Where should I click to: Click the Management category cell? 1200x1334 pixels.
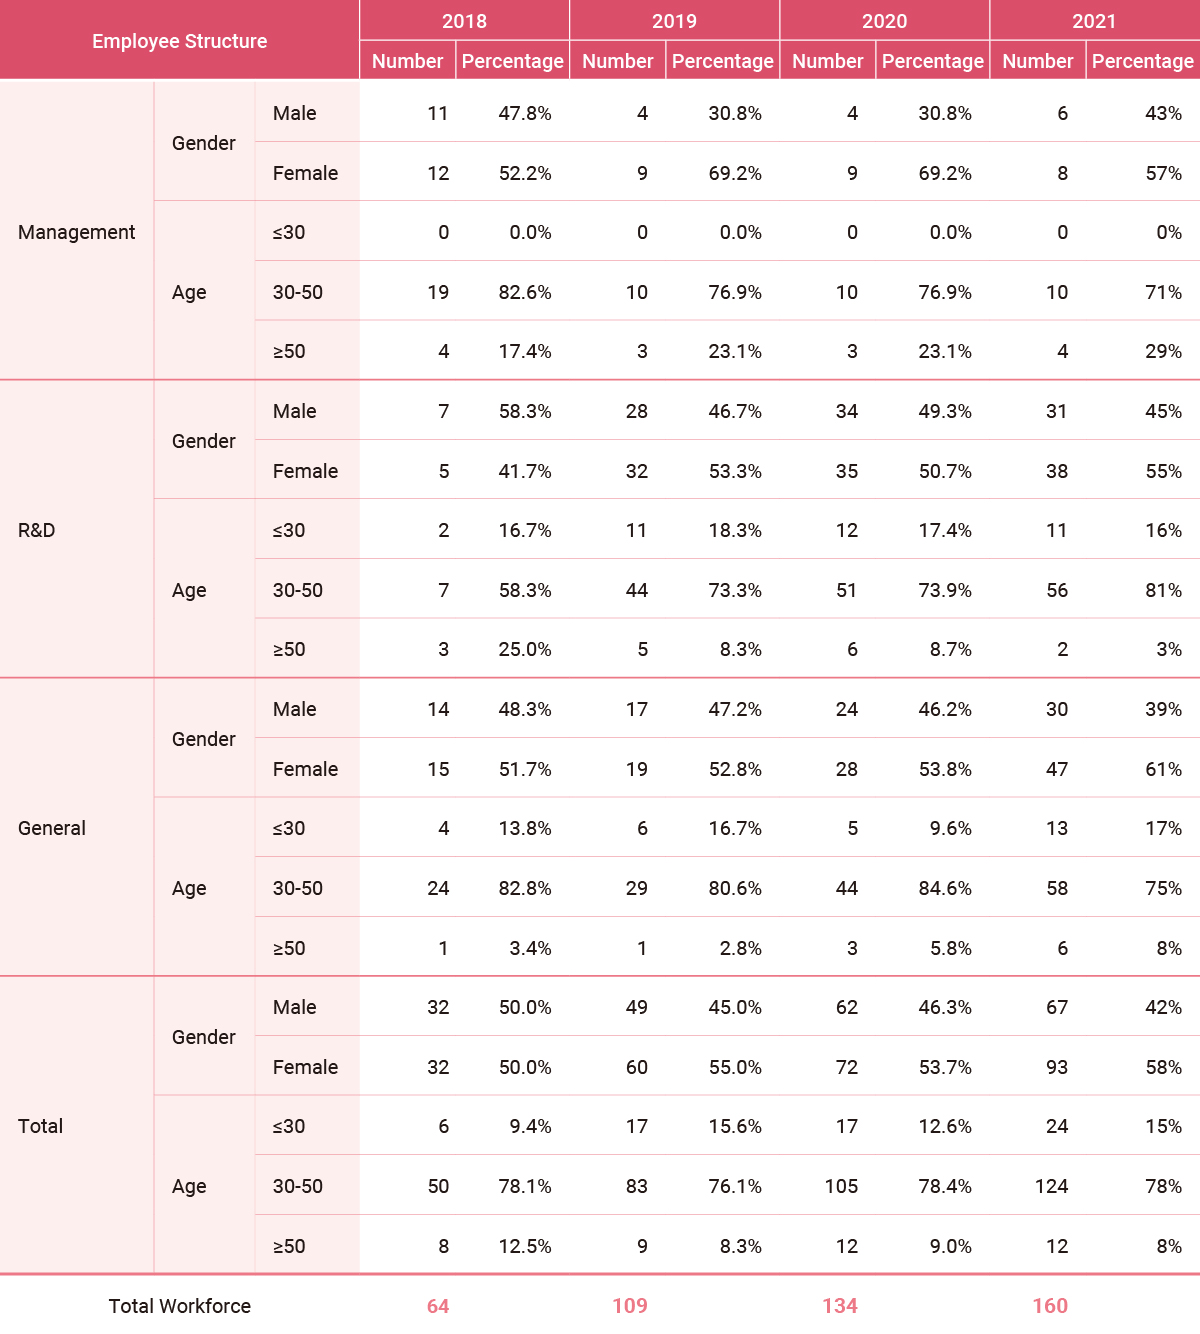click(77, 232)
